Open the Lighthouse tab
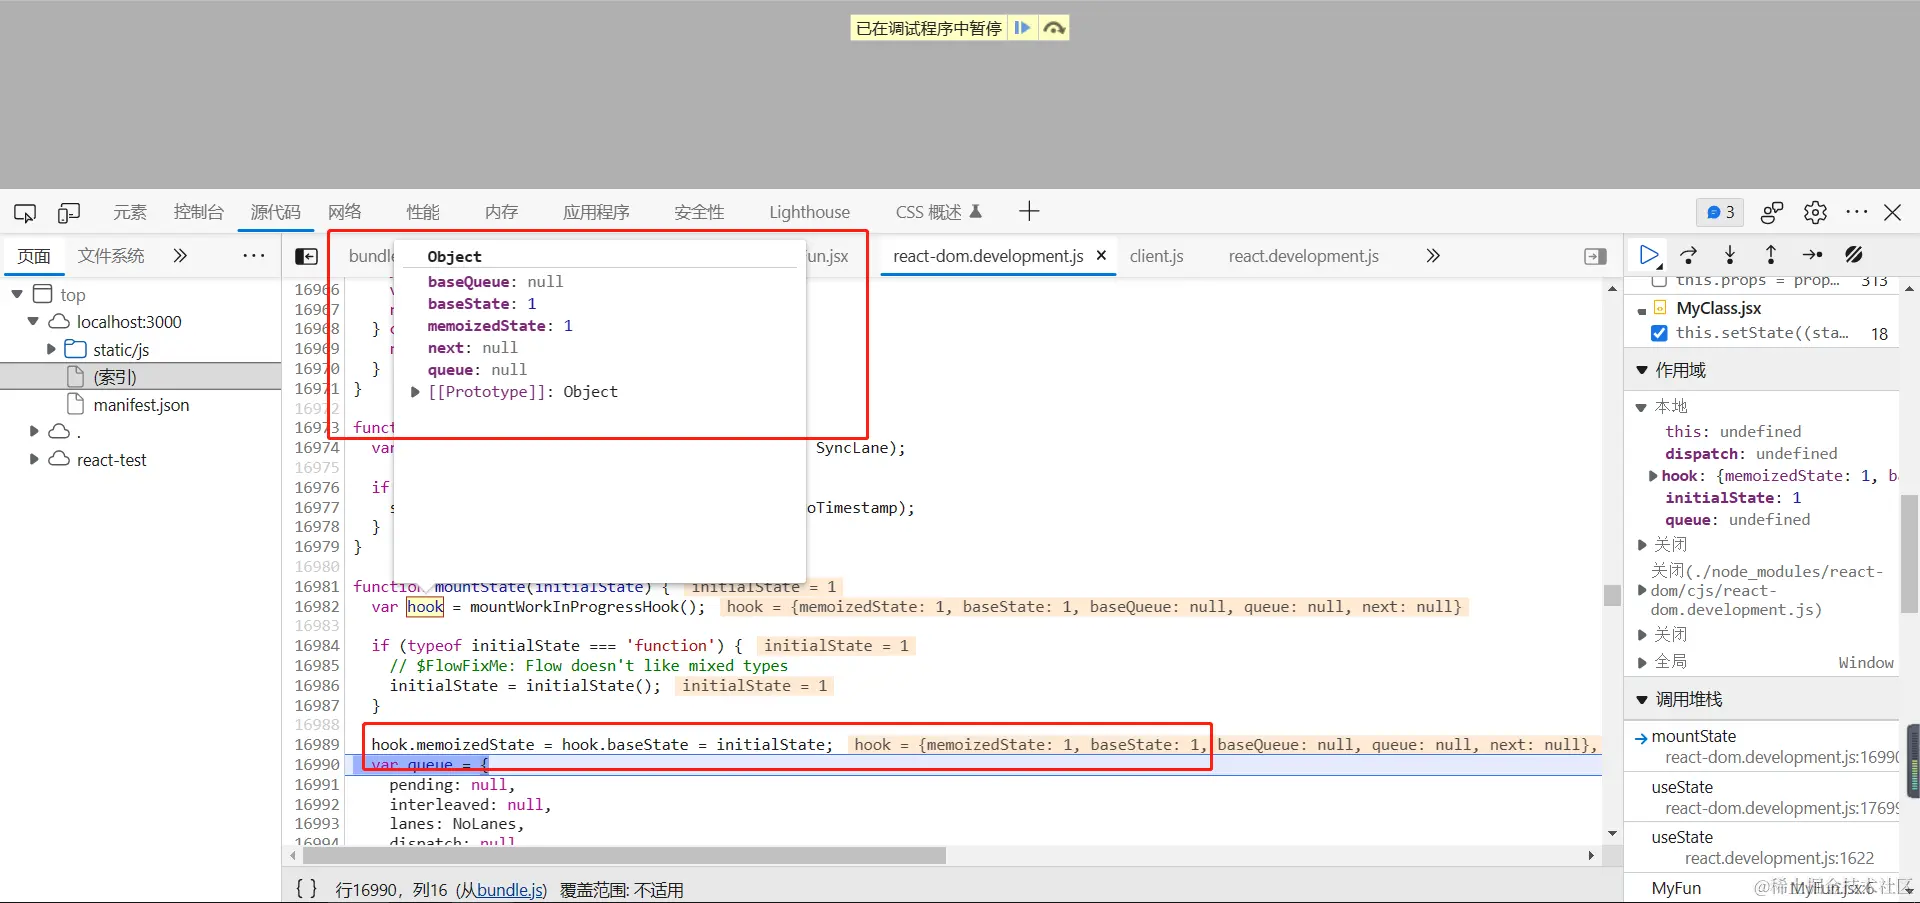 [809, 212]
